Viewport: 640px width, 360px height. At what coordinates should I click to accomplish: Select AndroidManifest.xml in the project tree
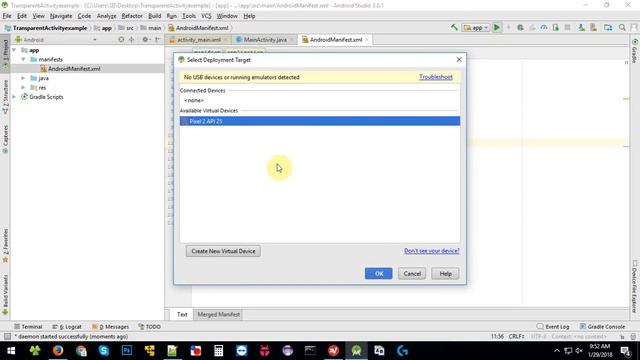click(74, 69)
